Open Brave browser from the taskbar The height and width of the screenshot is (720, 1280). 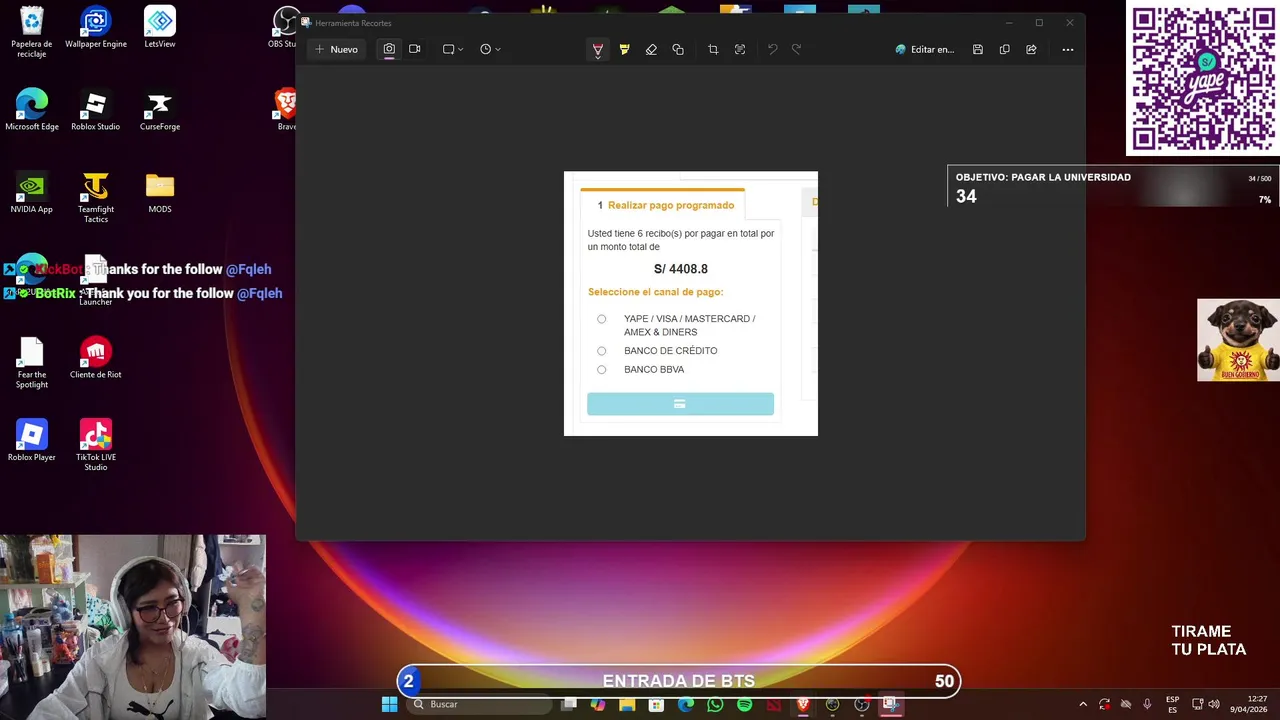click(x=803, y=705)
